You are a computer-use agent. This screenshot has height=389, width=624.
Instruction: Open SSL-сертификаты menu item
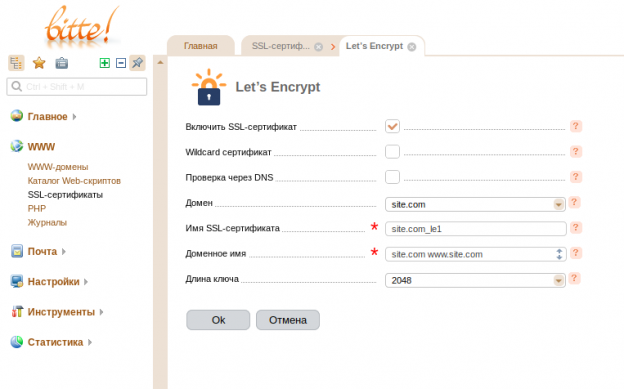[65, 195]
